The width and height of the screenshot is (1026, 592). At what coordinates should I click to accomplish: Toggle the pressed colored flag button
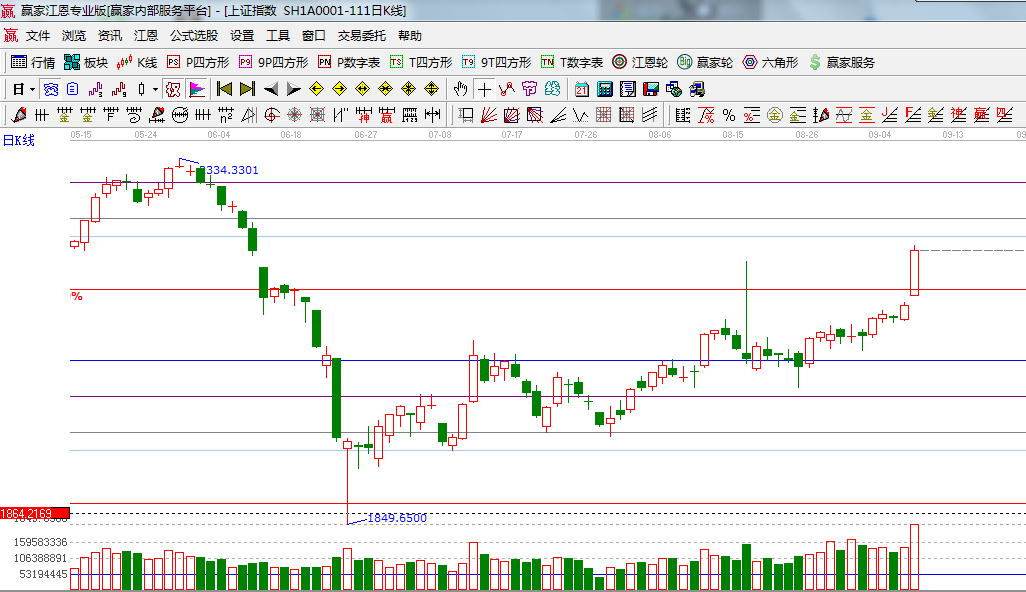pos(196,89)
